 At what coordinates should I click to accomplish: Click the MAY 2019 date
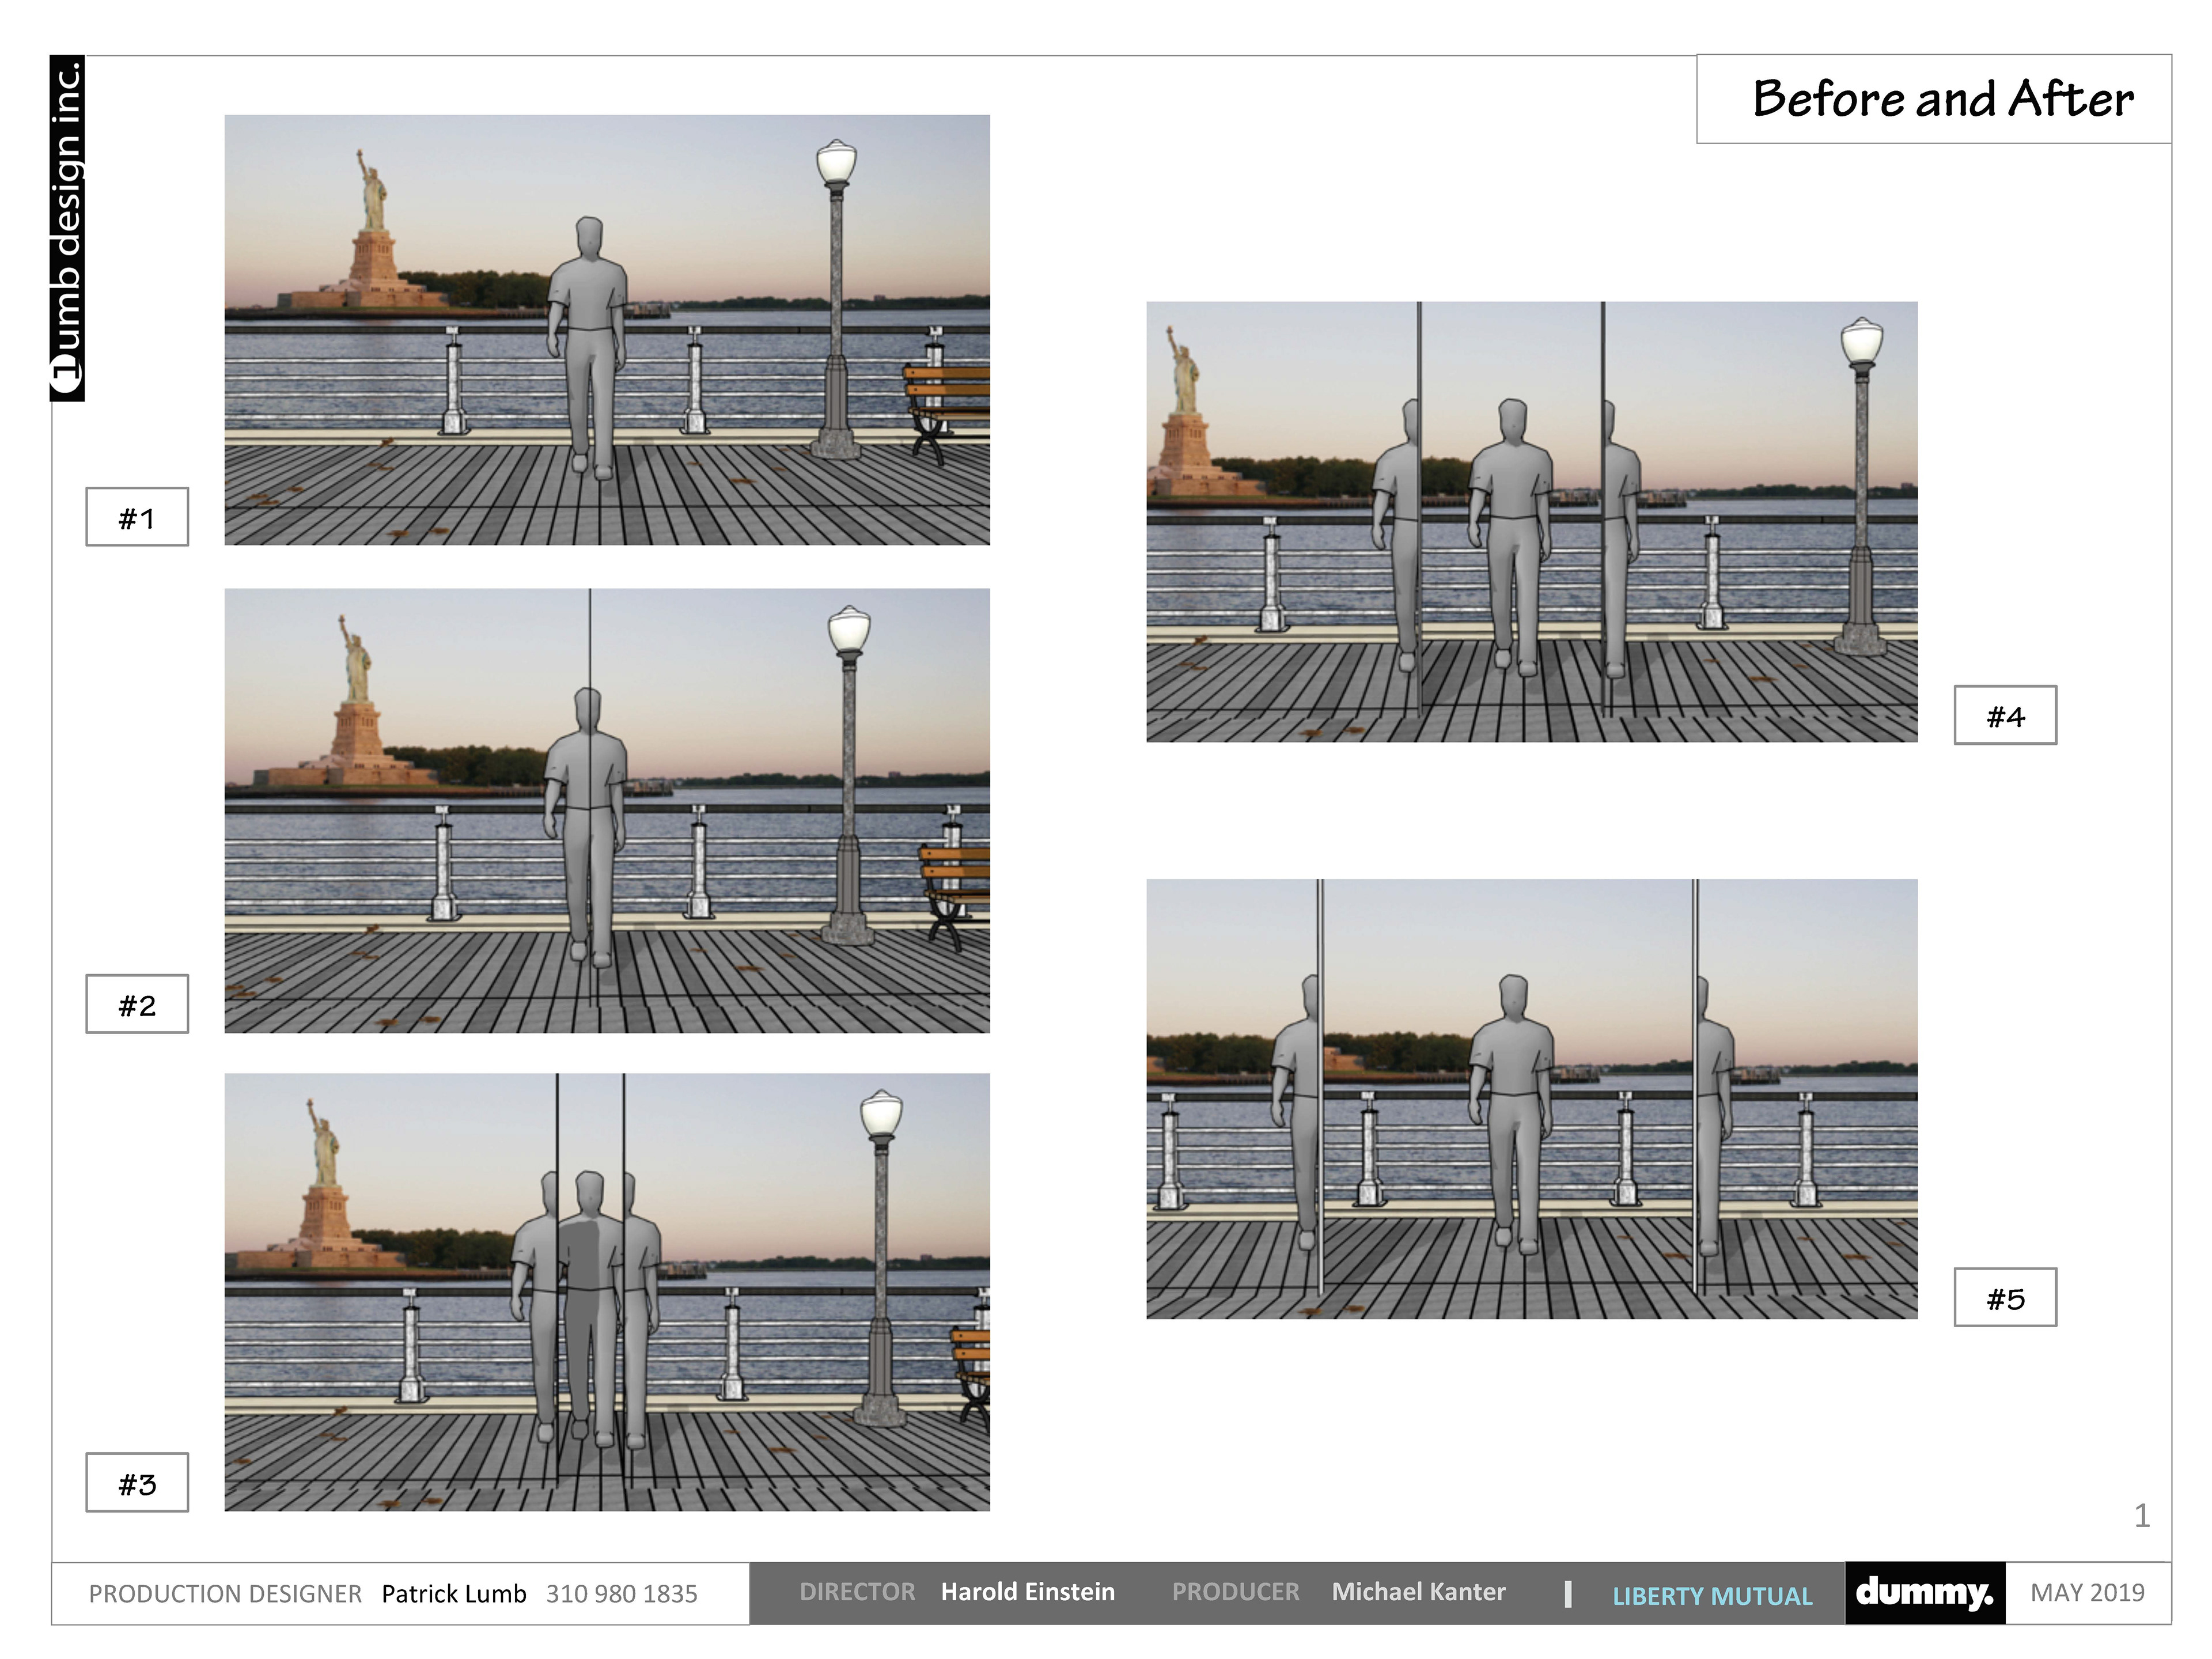(2087, 1593)
